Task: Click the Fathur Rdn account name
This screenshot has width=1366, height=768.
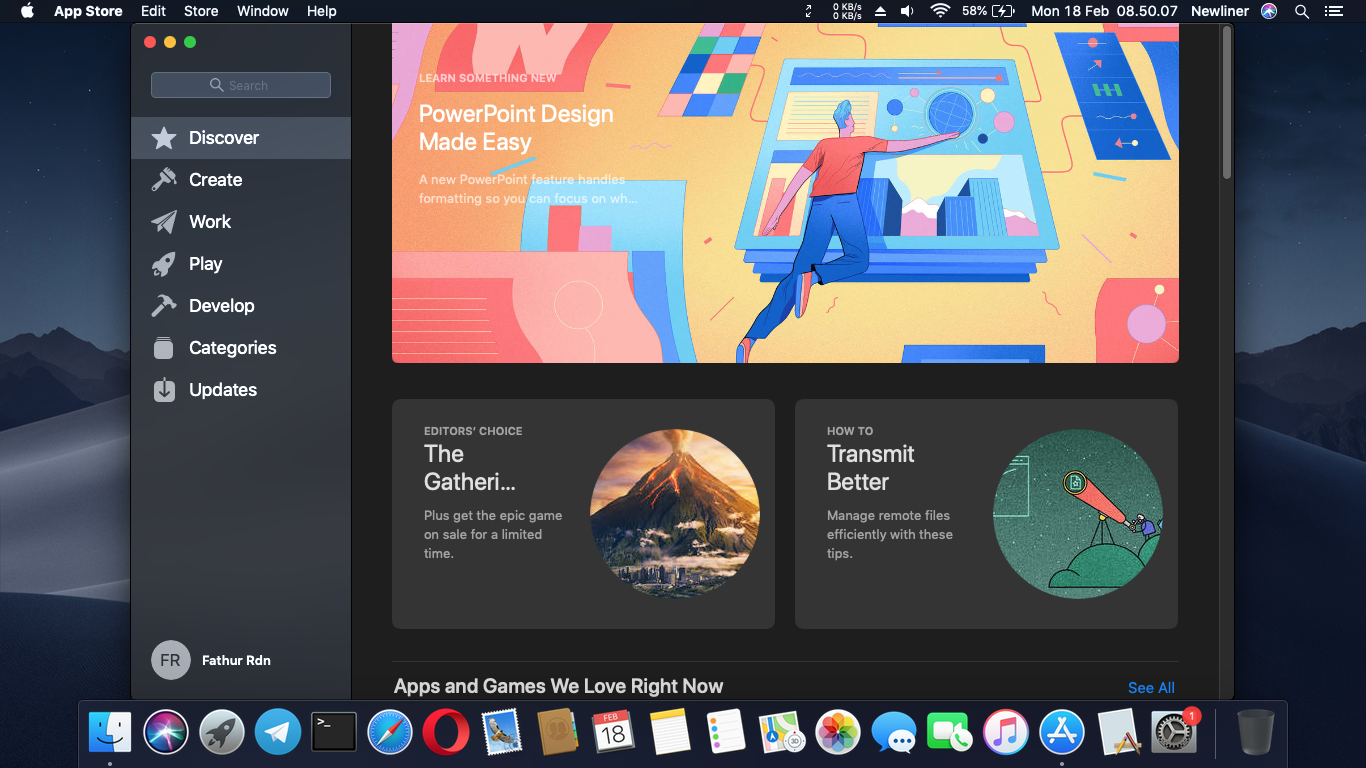Action: pyautogui.click(x=236, y=660)
